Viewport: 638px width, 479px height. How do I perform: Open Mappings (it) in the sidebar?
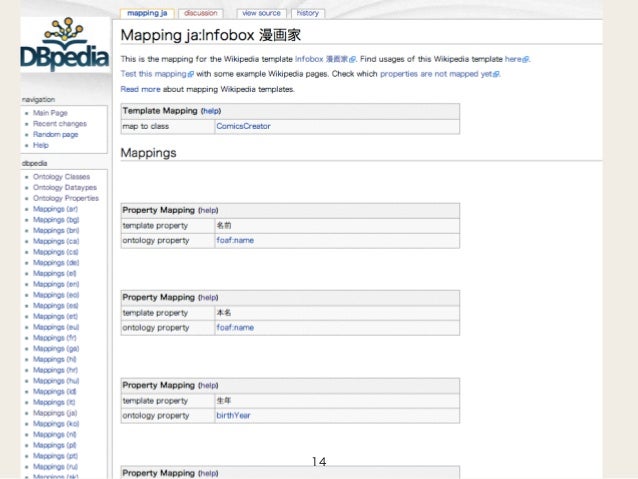[54, 402]
